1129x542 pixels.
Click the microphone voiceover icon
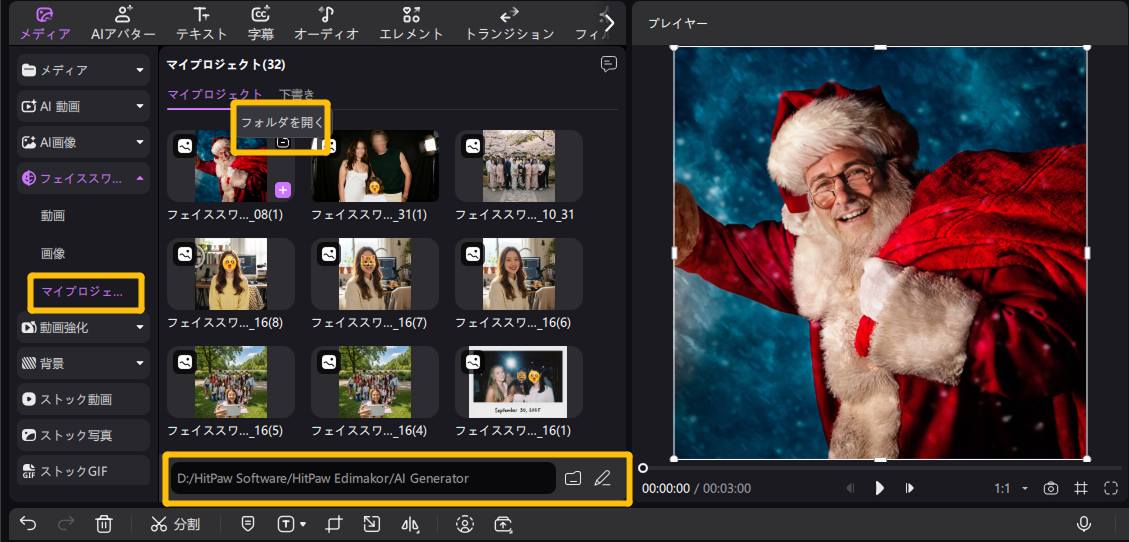pos(1083,524)
